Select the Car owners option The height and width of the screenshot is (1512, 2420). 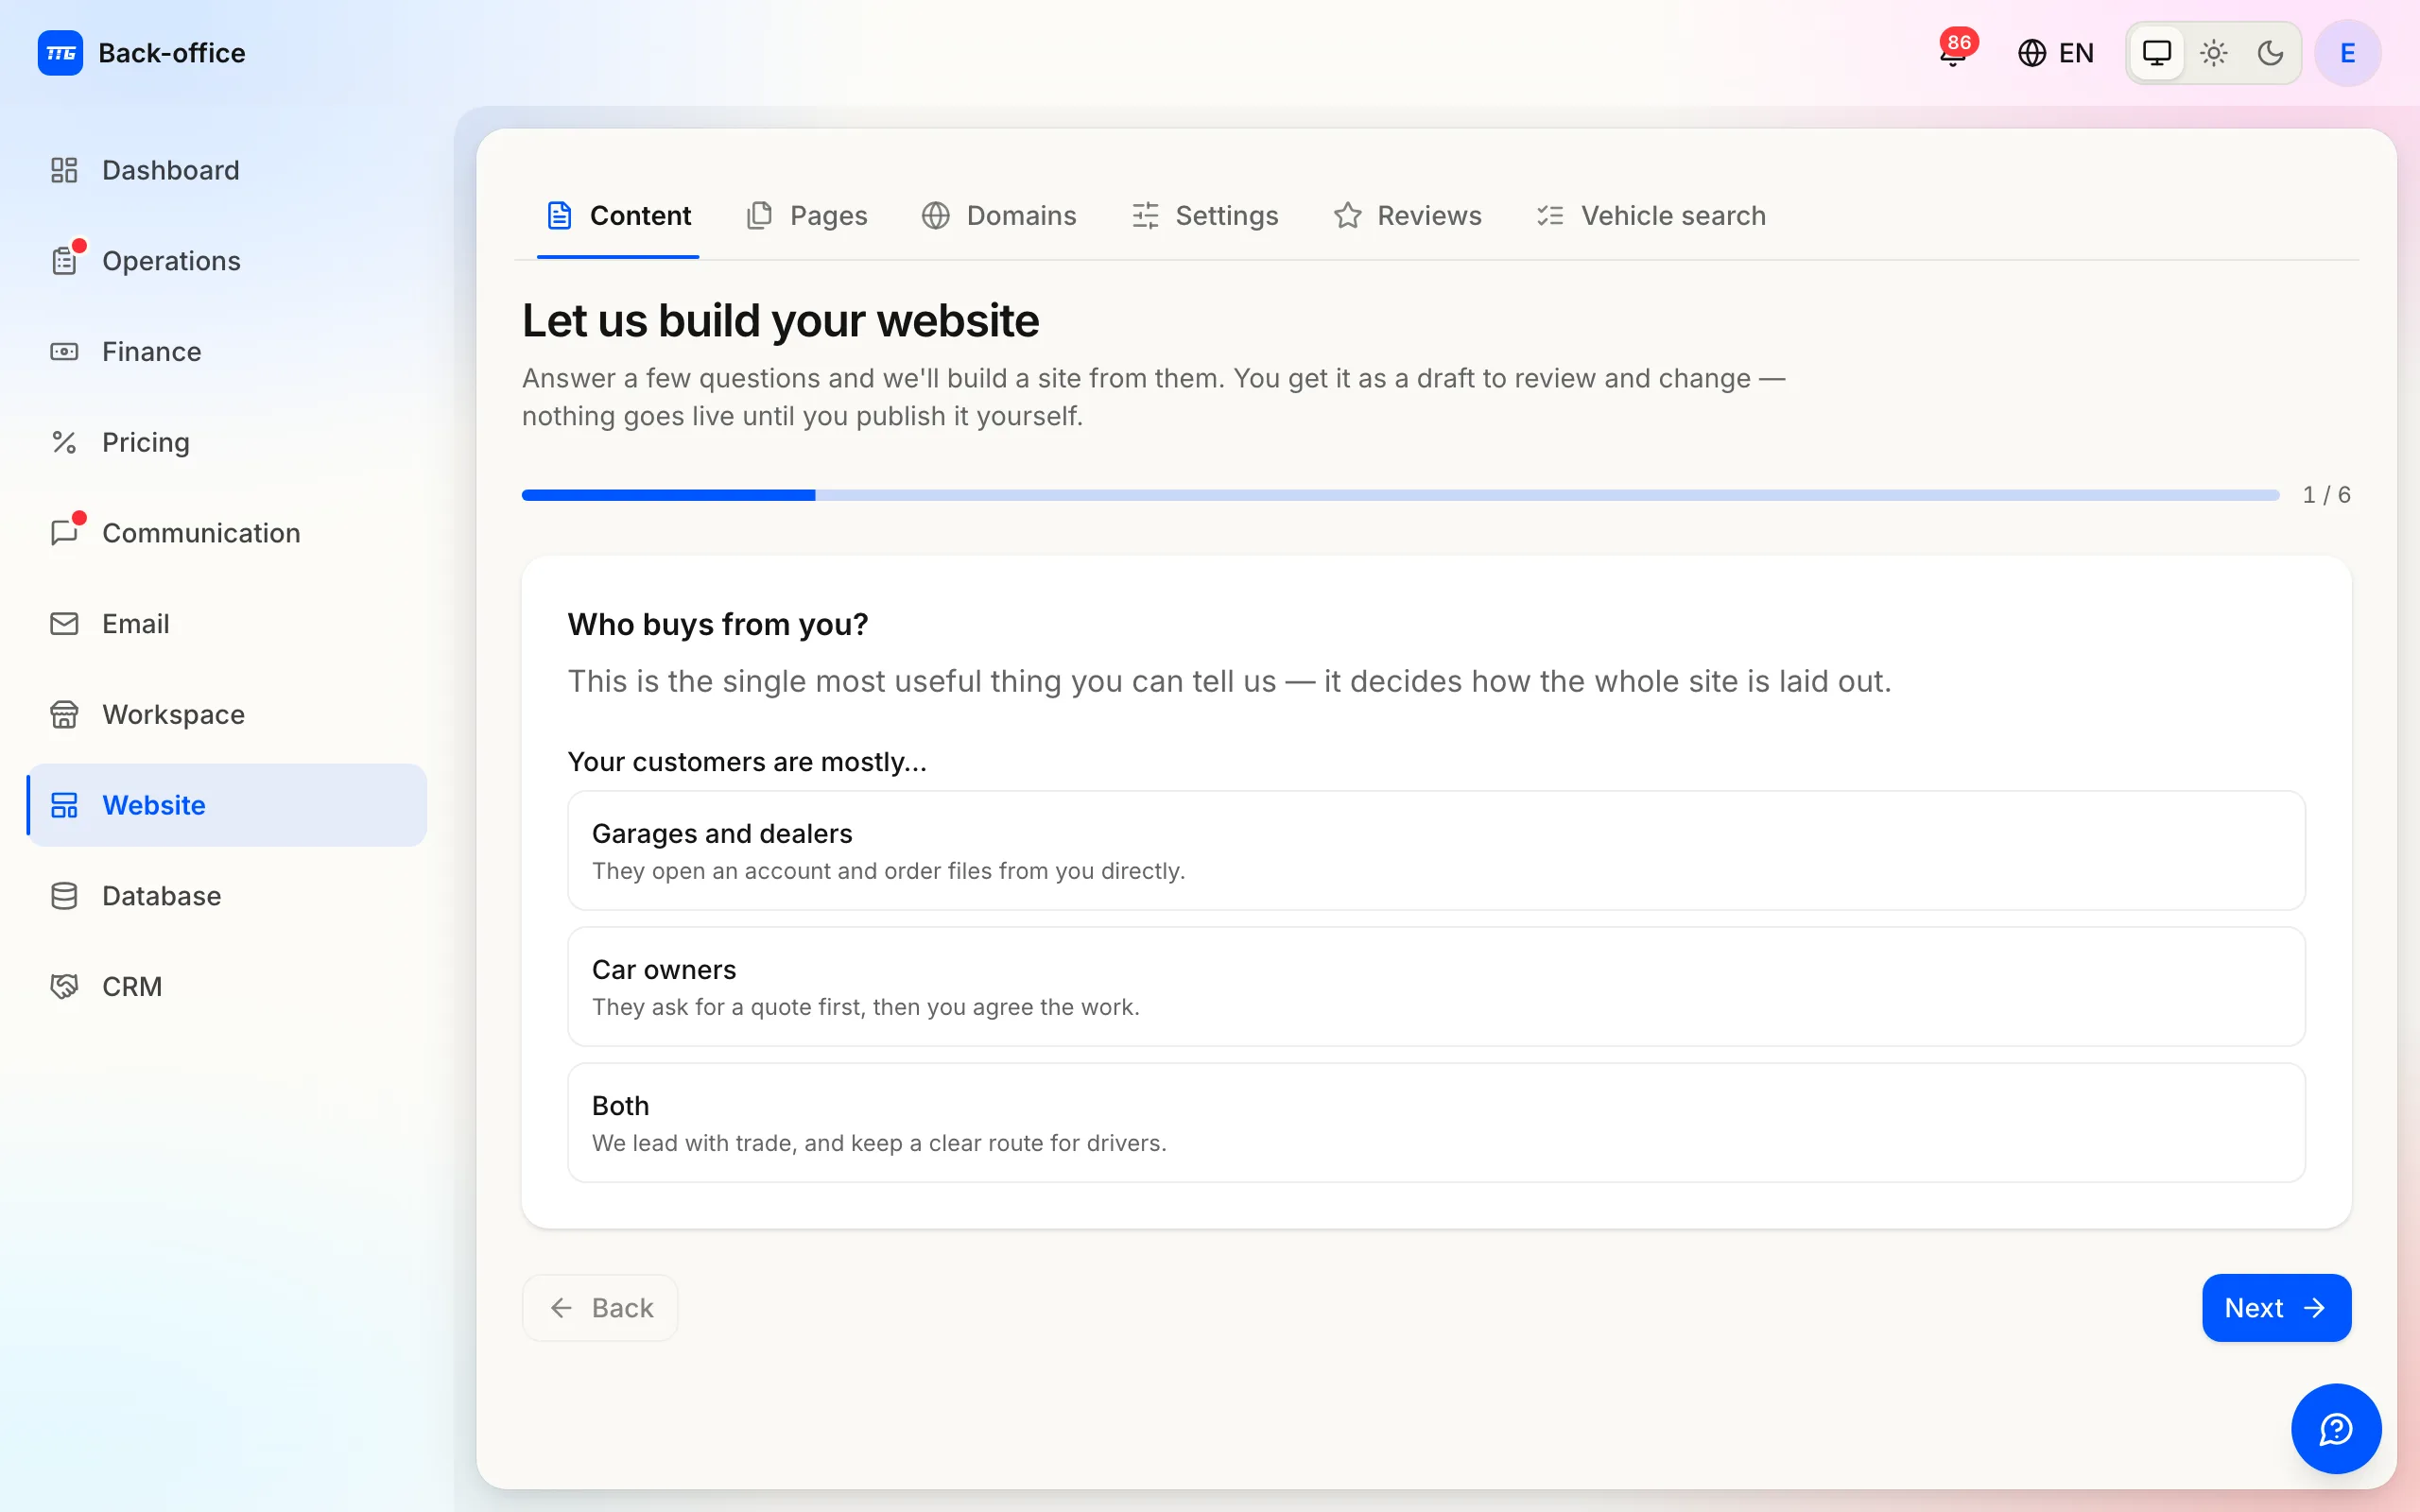tap(1436, 987)
